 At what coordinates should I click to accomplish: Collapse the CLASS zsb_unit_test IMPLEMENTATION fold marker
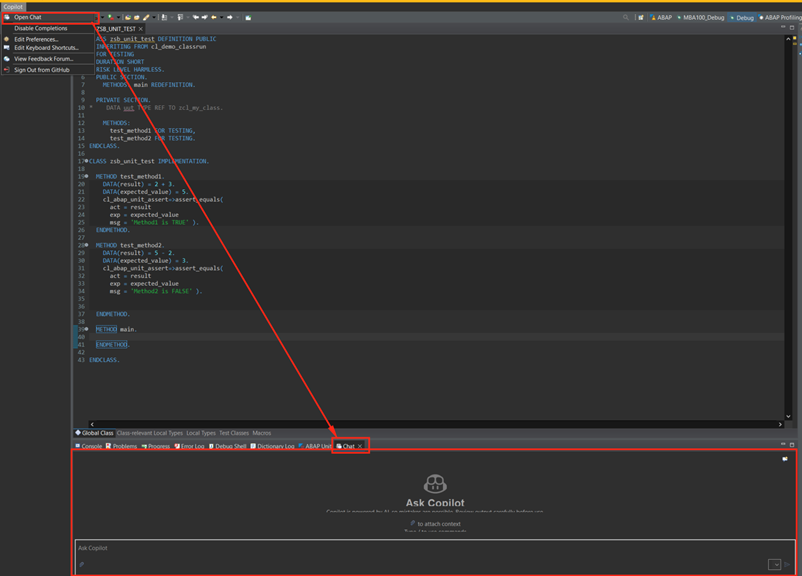(x=86, y=161)
